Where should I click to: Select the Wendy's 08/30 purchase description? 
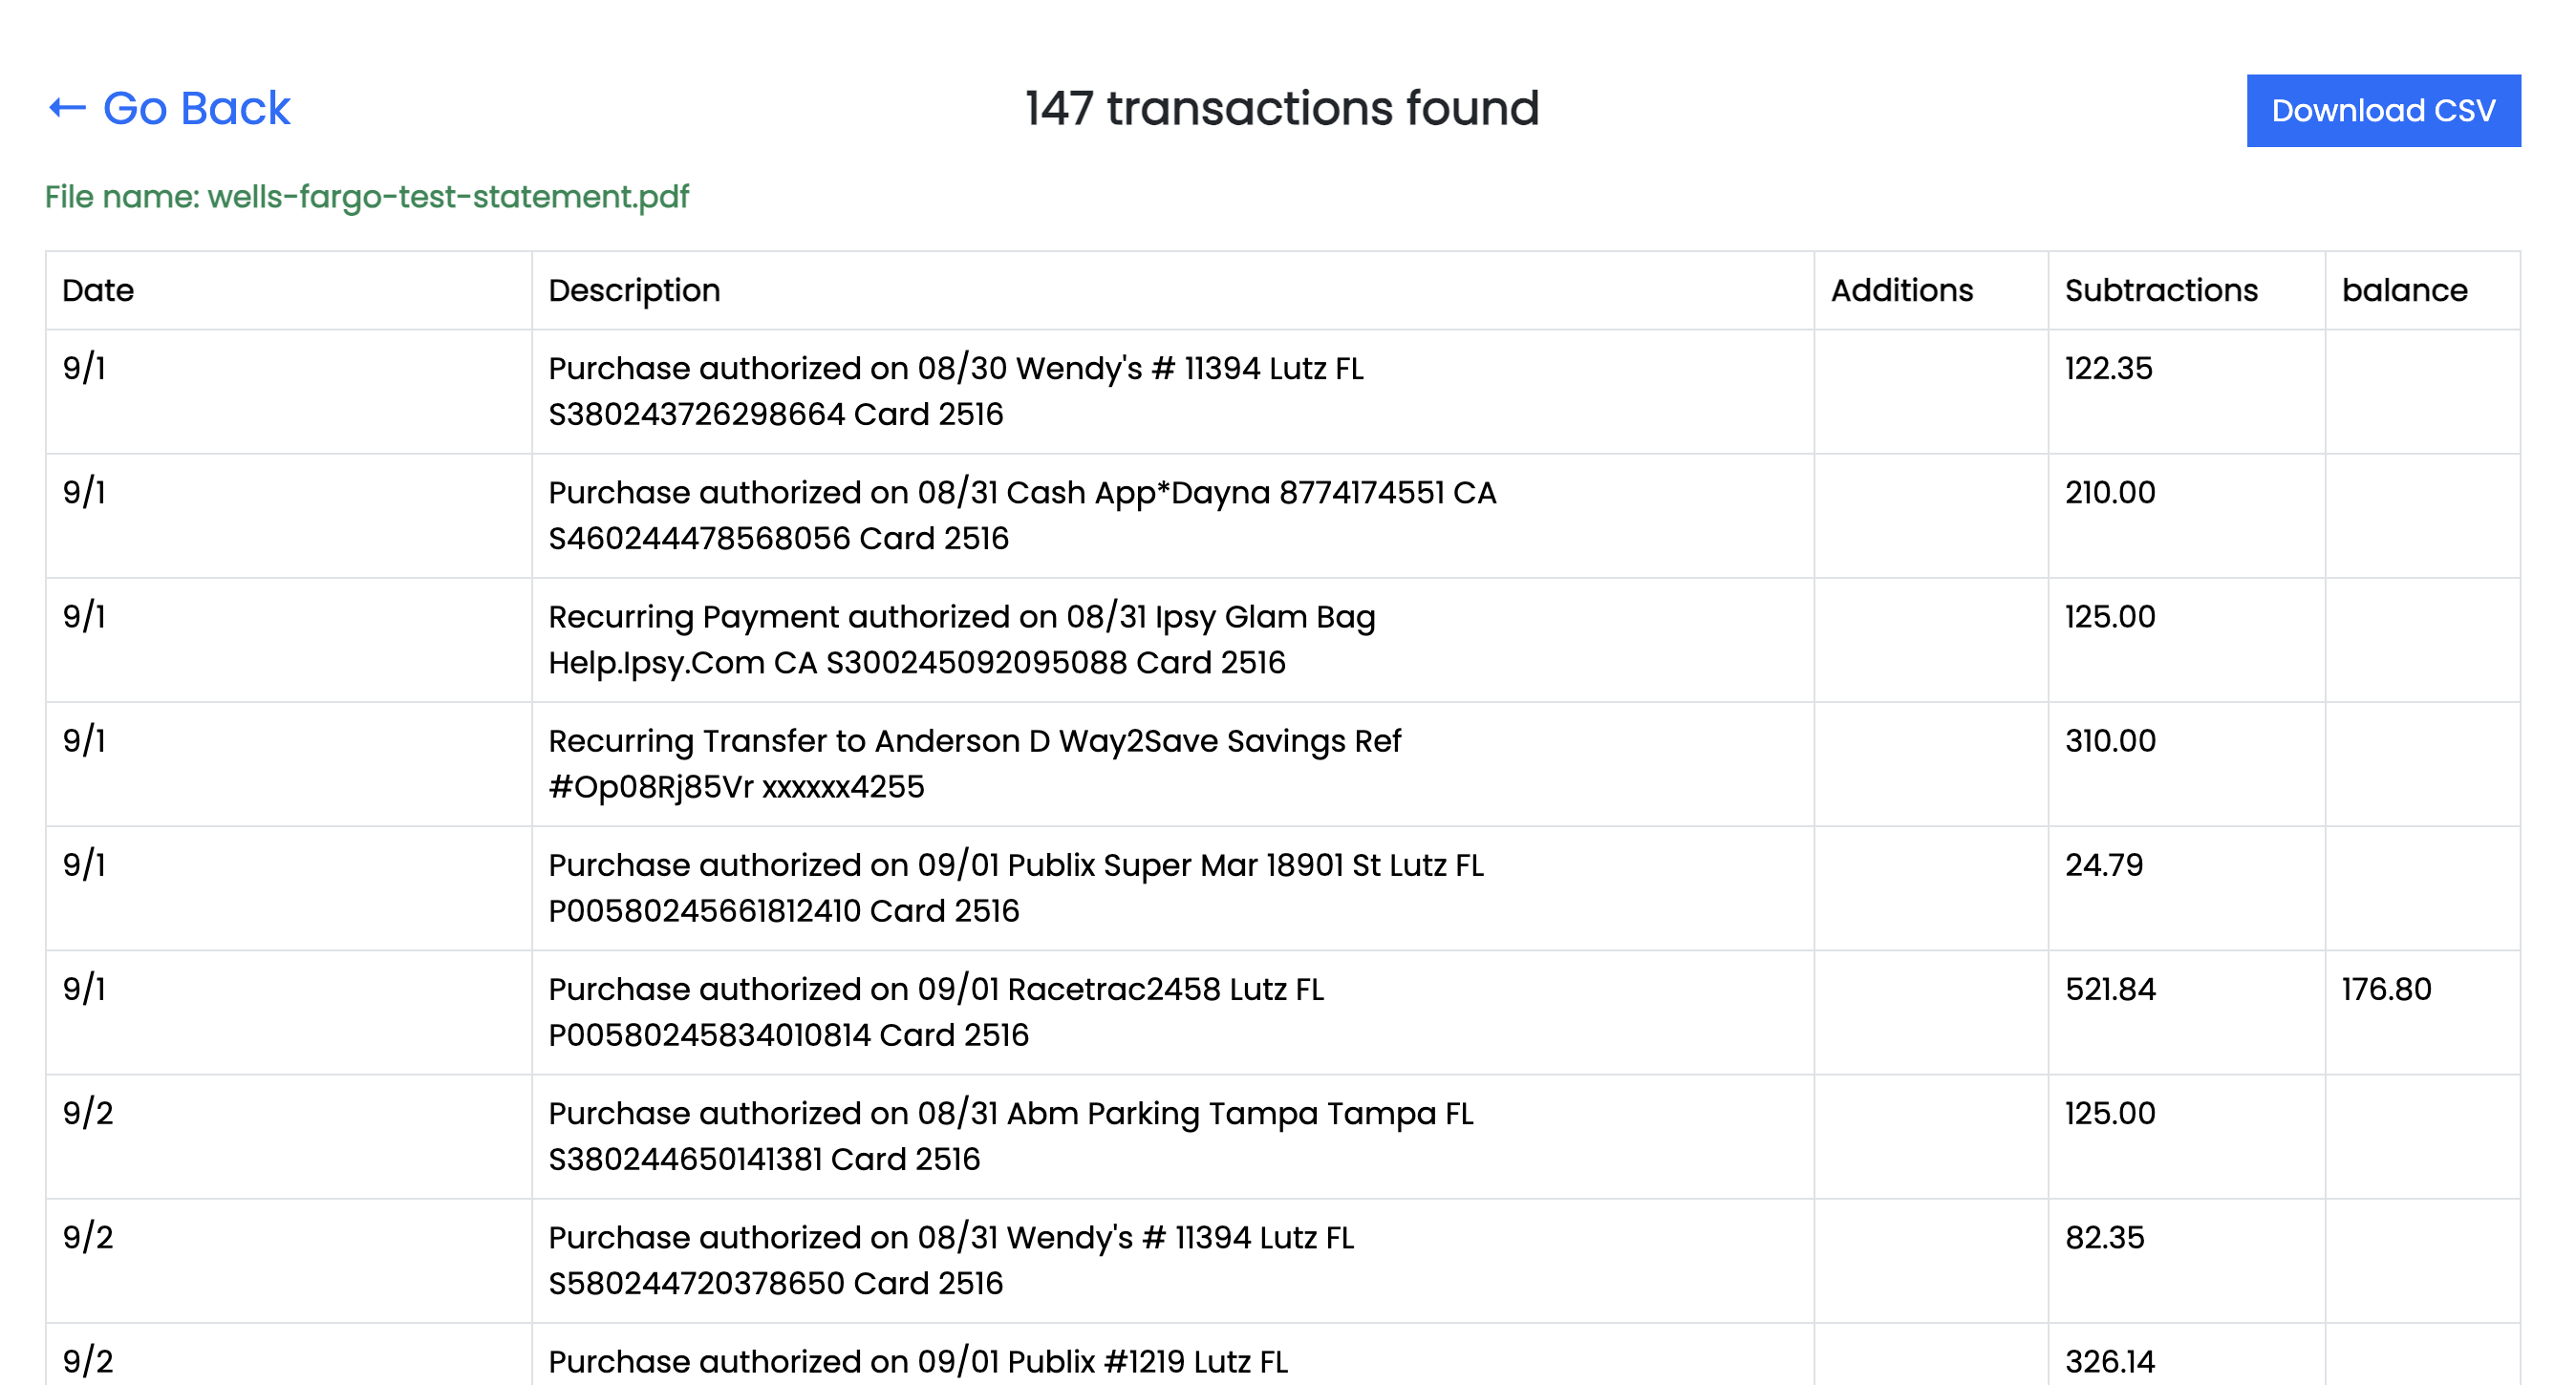955,391
